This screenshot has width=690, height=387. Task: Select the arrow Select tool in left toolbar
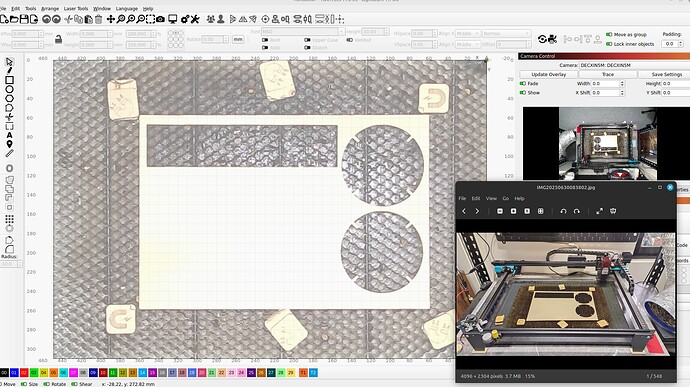click(9, 62)
